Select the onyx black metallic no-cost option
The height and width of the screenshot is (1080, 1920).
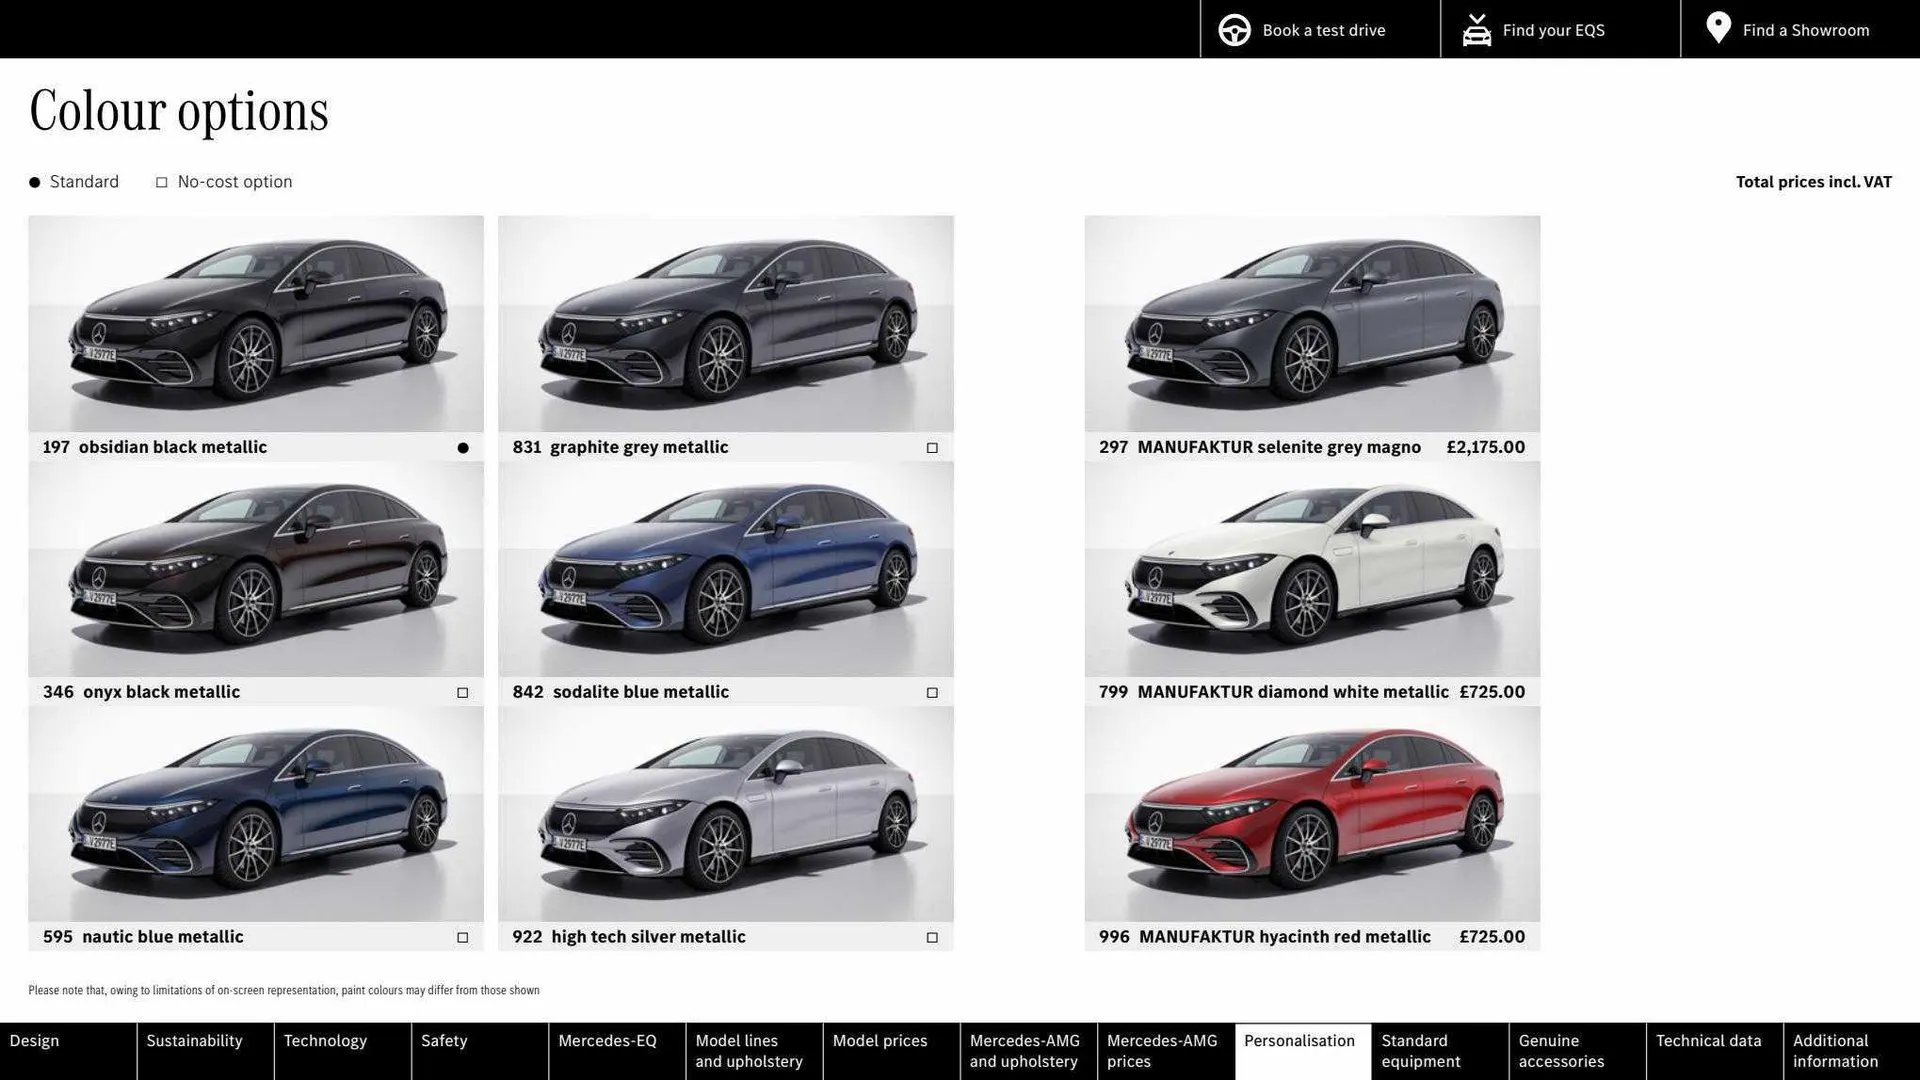tap(462, 691)
